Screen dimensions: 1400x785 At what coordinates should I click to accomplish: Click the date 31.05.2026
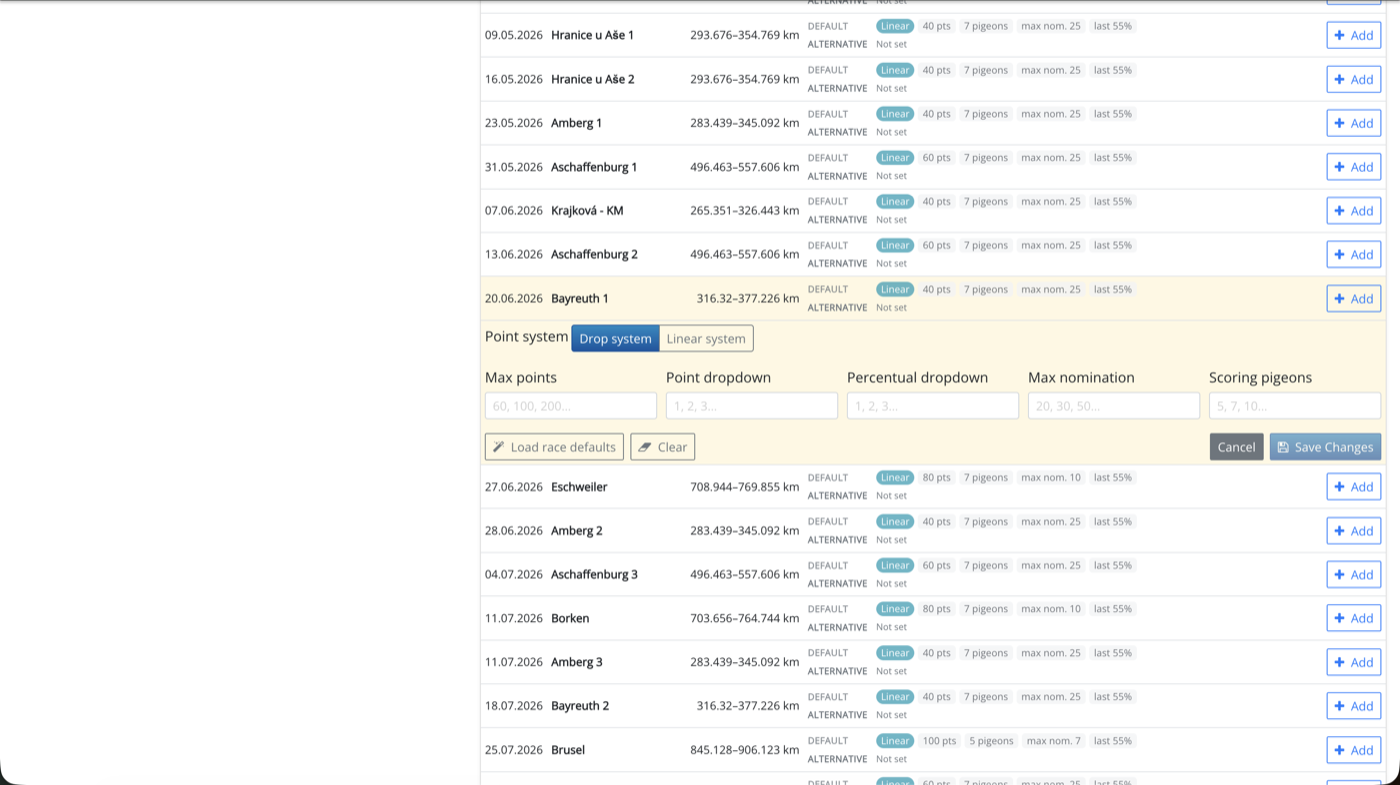point(514,167)
